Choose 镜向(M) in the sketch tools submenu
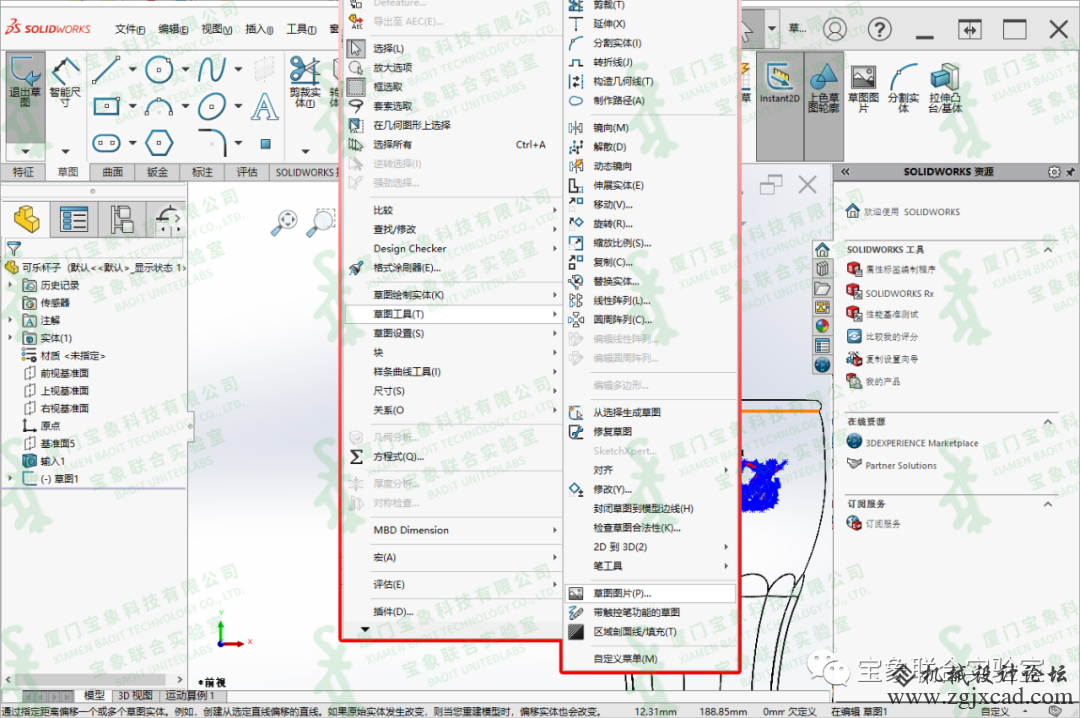The image size is (1080, 718). pos(610,127)
